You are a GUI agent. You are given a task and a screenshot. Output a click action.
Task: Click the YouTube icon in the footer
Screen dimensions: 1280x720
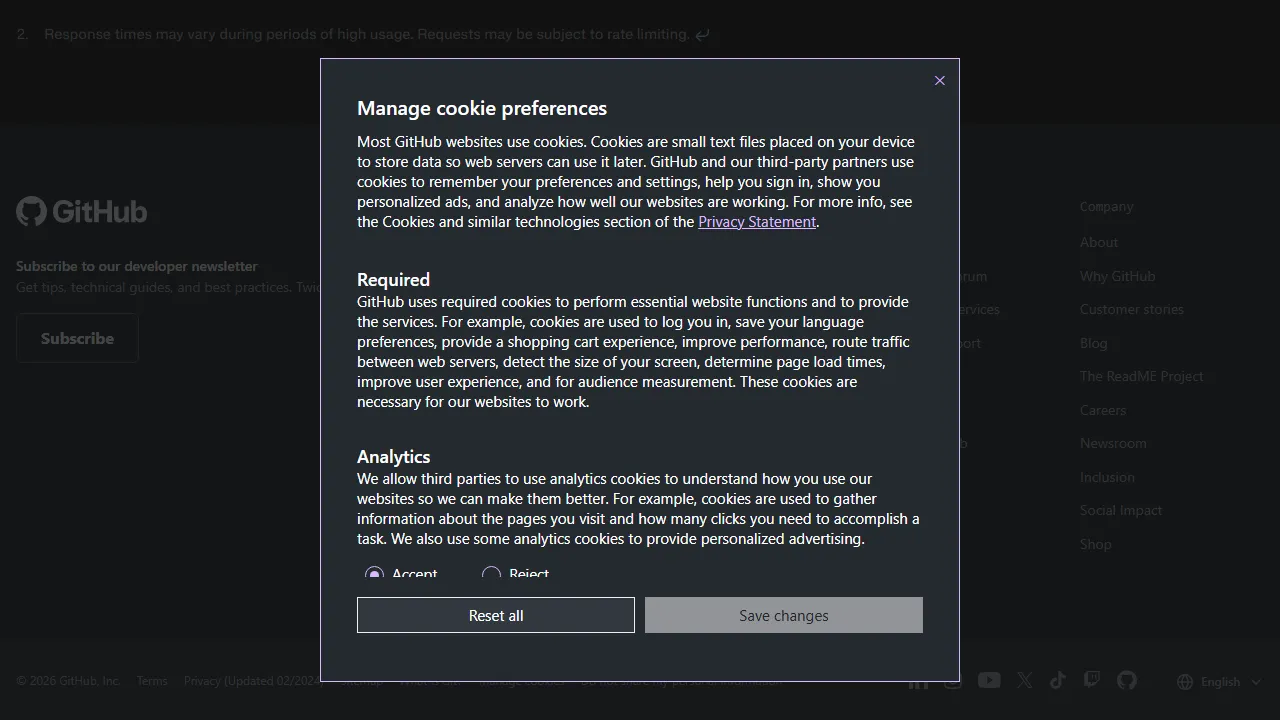989,680
